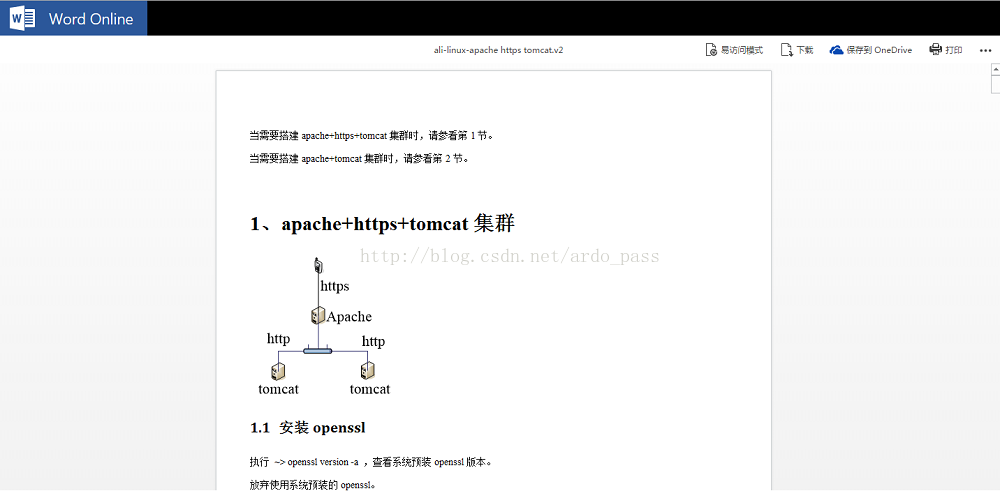Click the left http label
The width and height of the screenshot is (1000, 491).
278,339
